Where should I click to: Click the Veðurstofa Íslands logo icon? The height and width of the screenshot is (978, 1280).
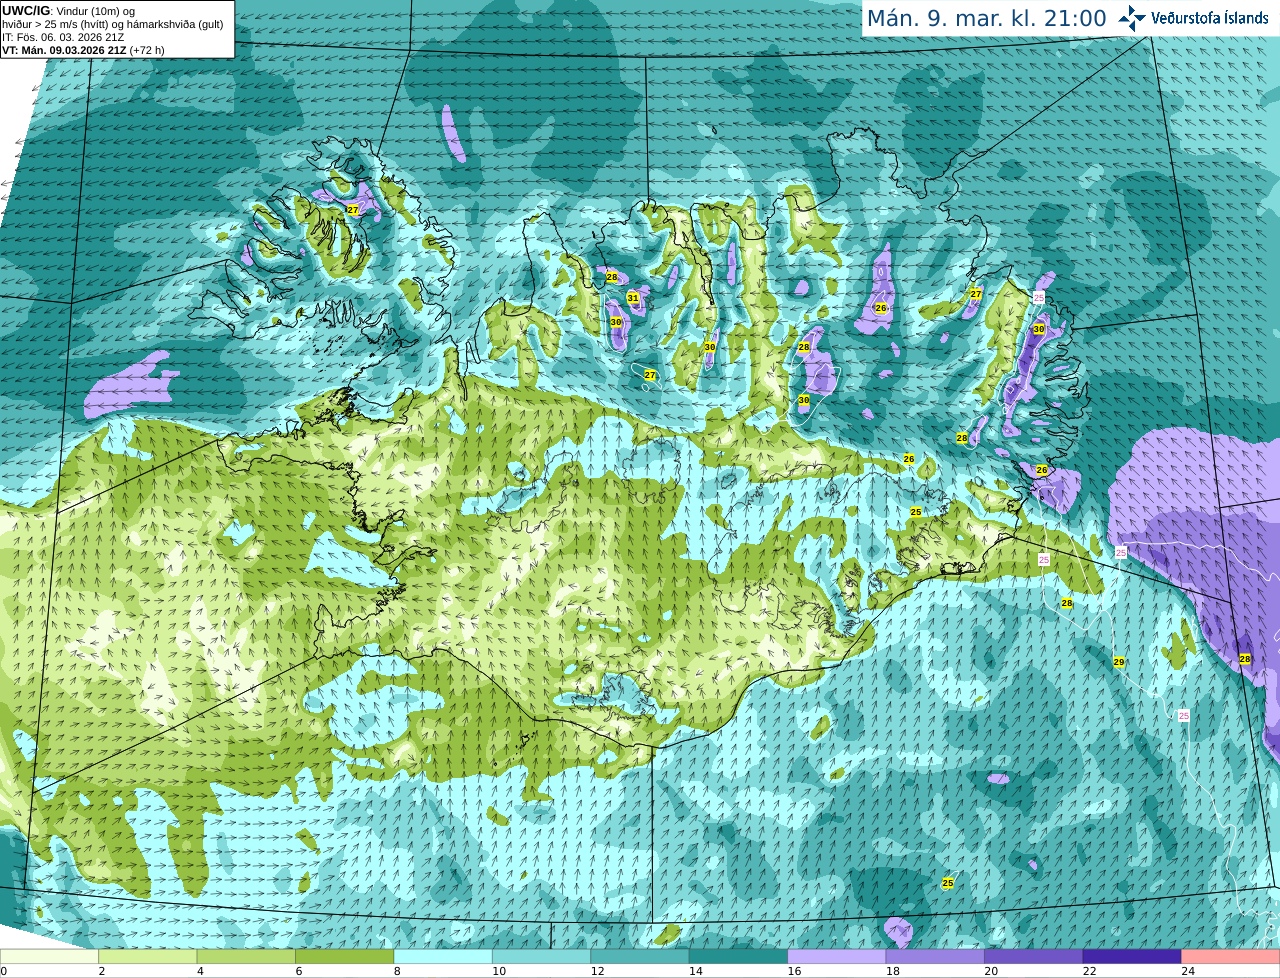click(1132, 18)
